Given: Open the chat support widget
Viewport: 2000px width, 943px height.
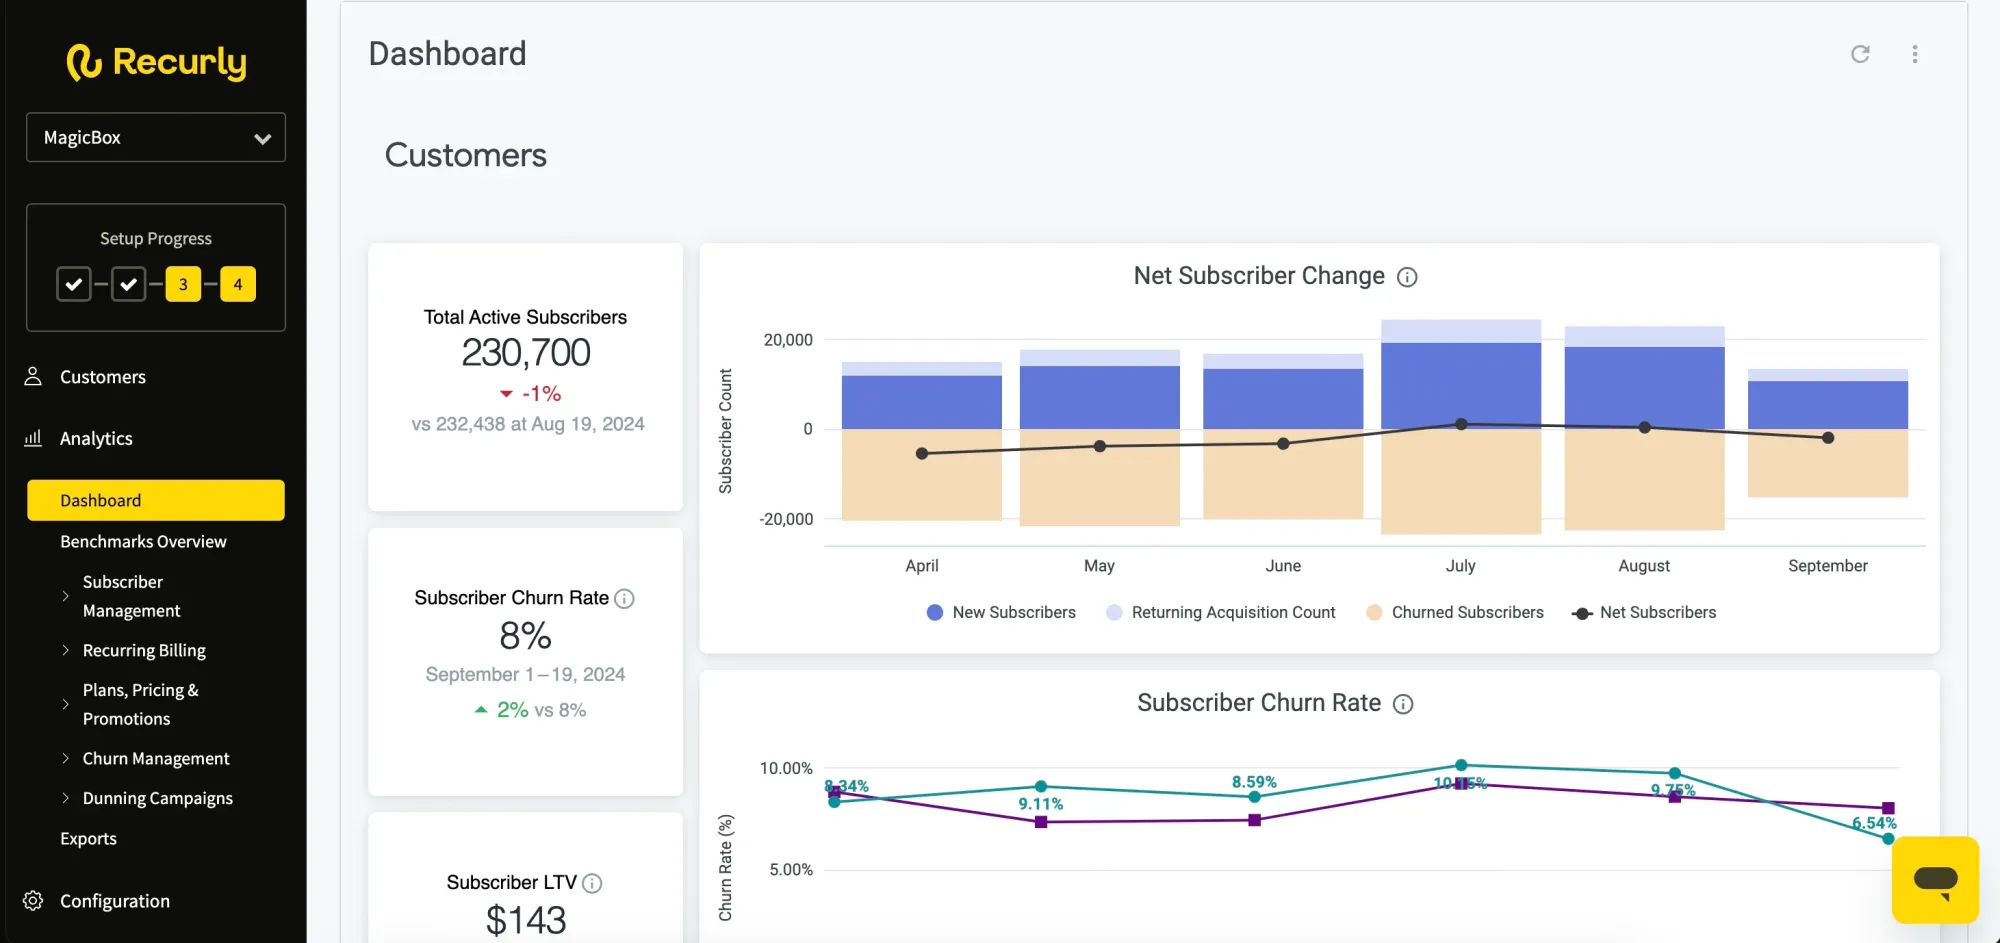Looking at the screenshot, I should (1935, 880).
